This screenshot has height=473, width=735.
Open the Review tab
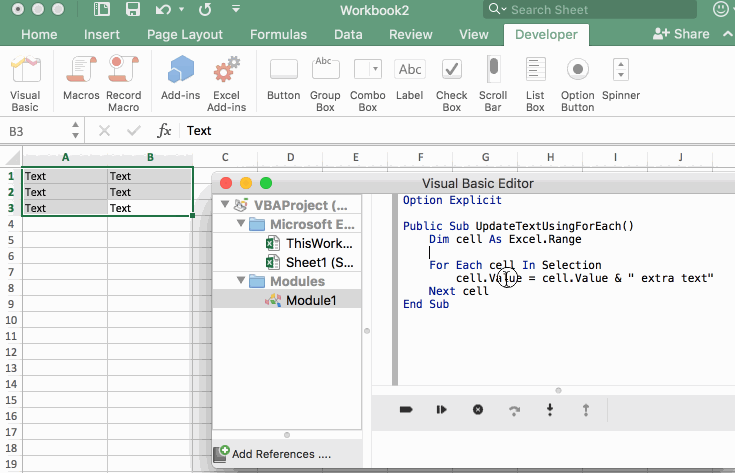coord(411,34)
